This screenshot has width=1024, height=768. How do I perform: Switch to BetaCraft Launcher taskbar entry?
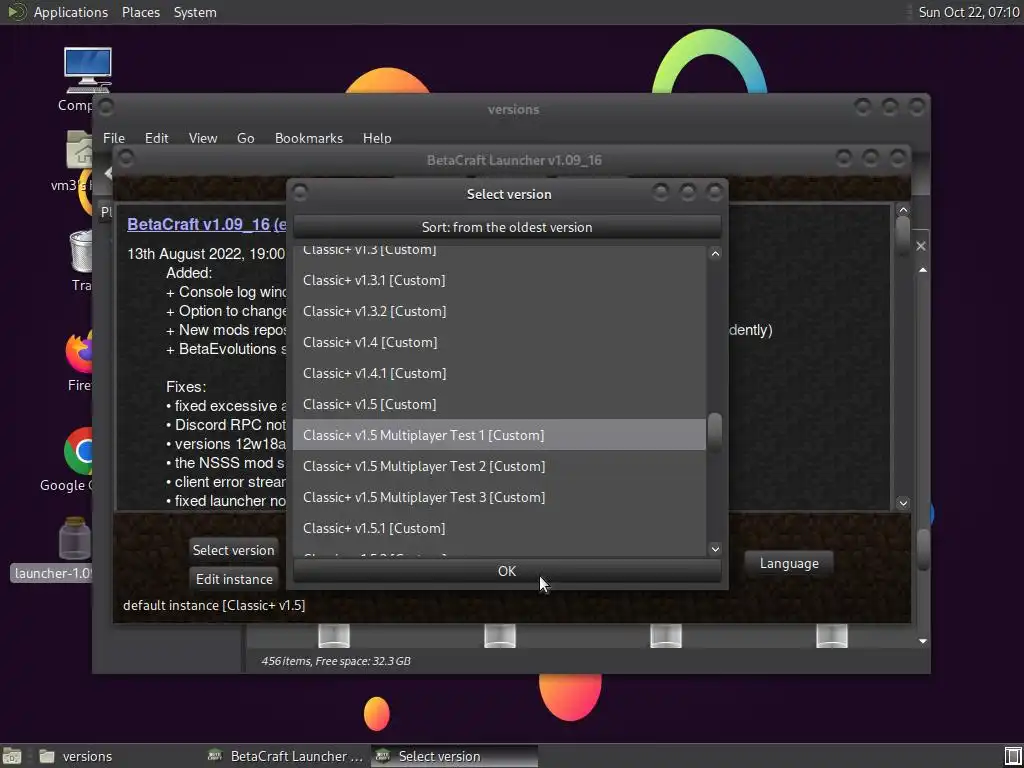[285, 756]
